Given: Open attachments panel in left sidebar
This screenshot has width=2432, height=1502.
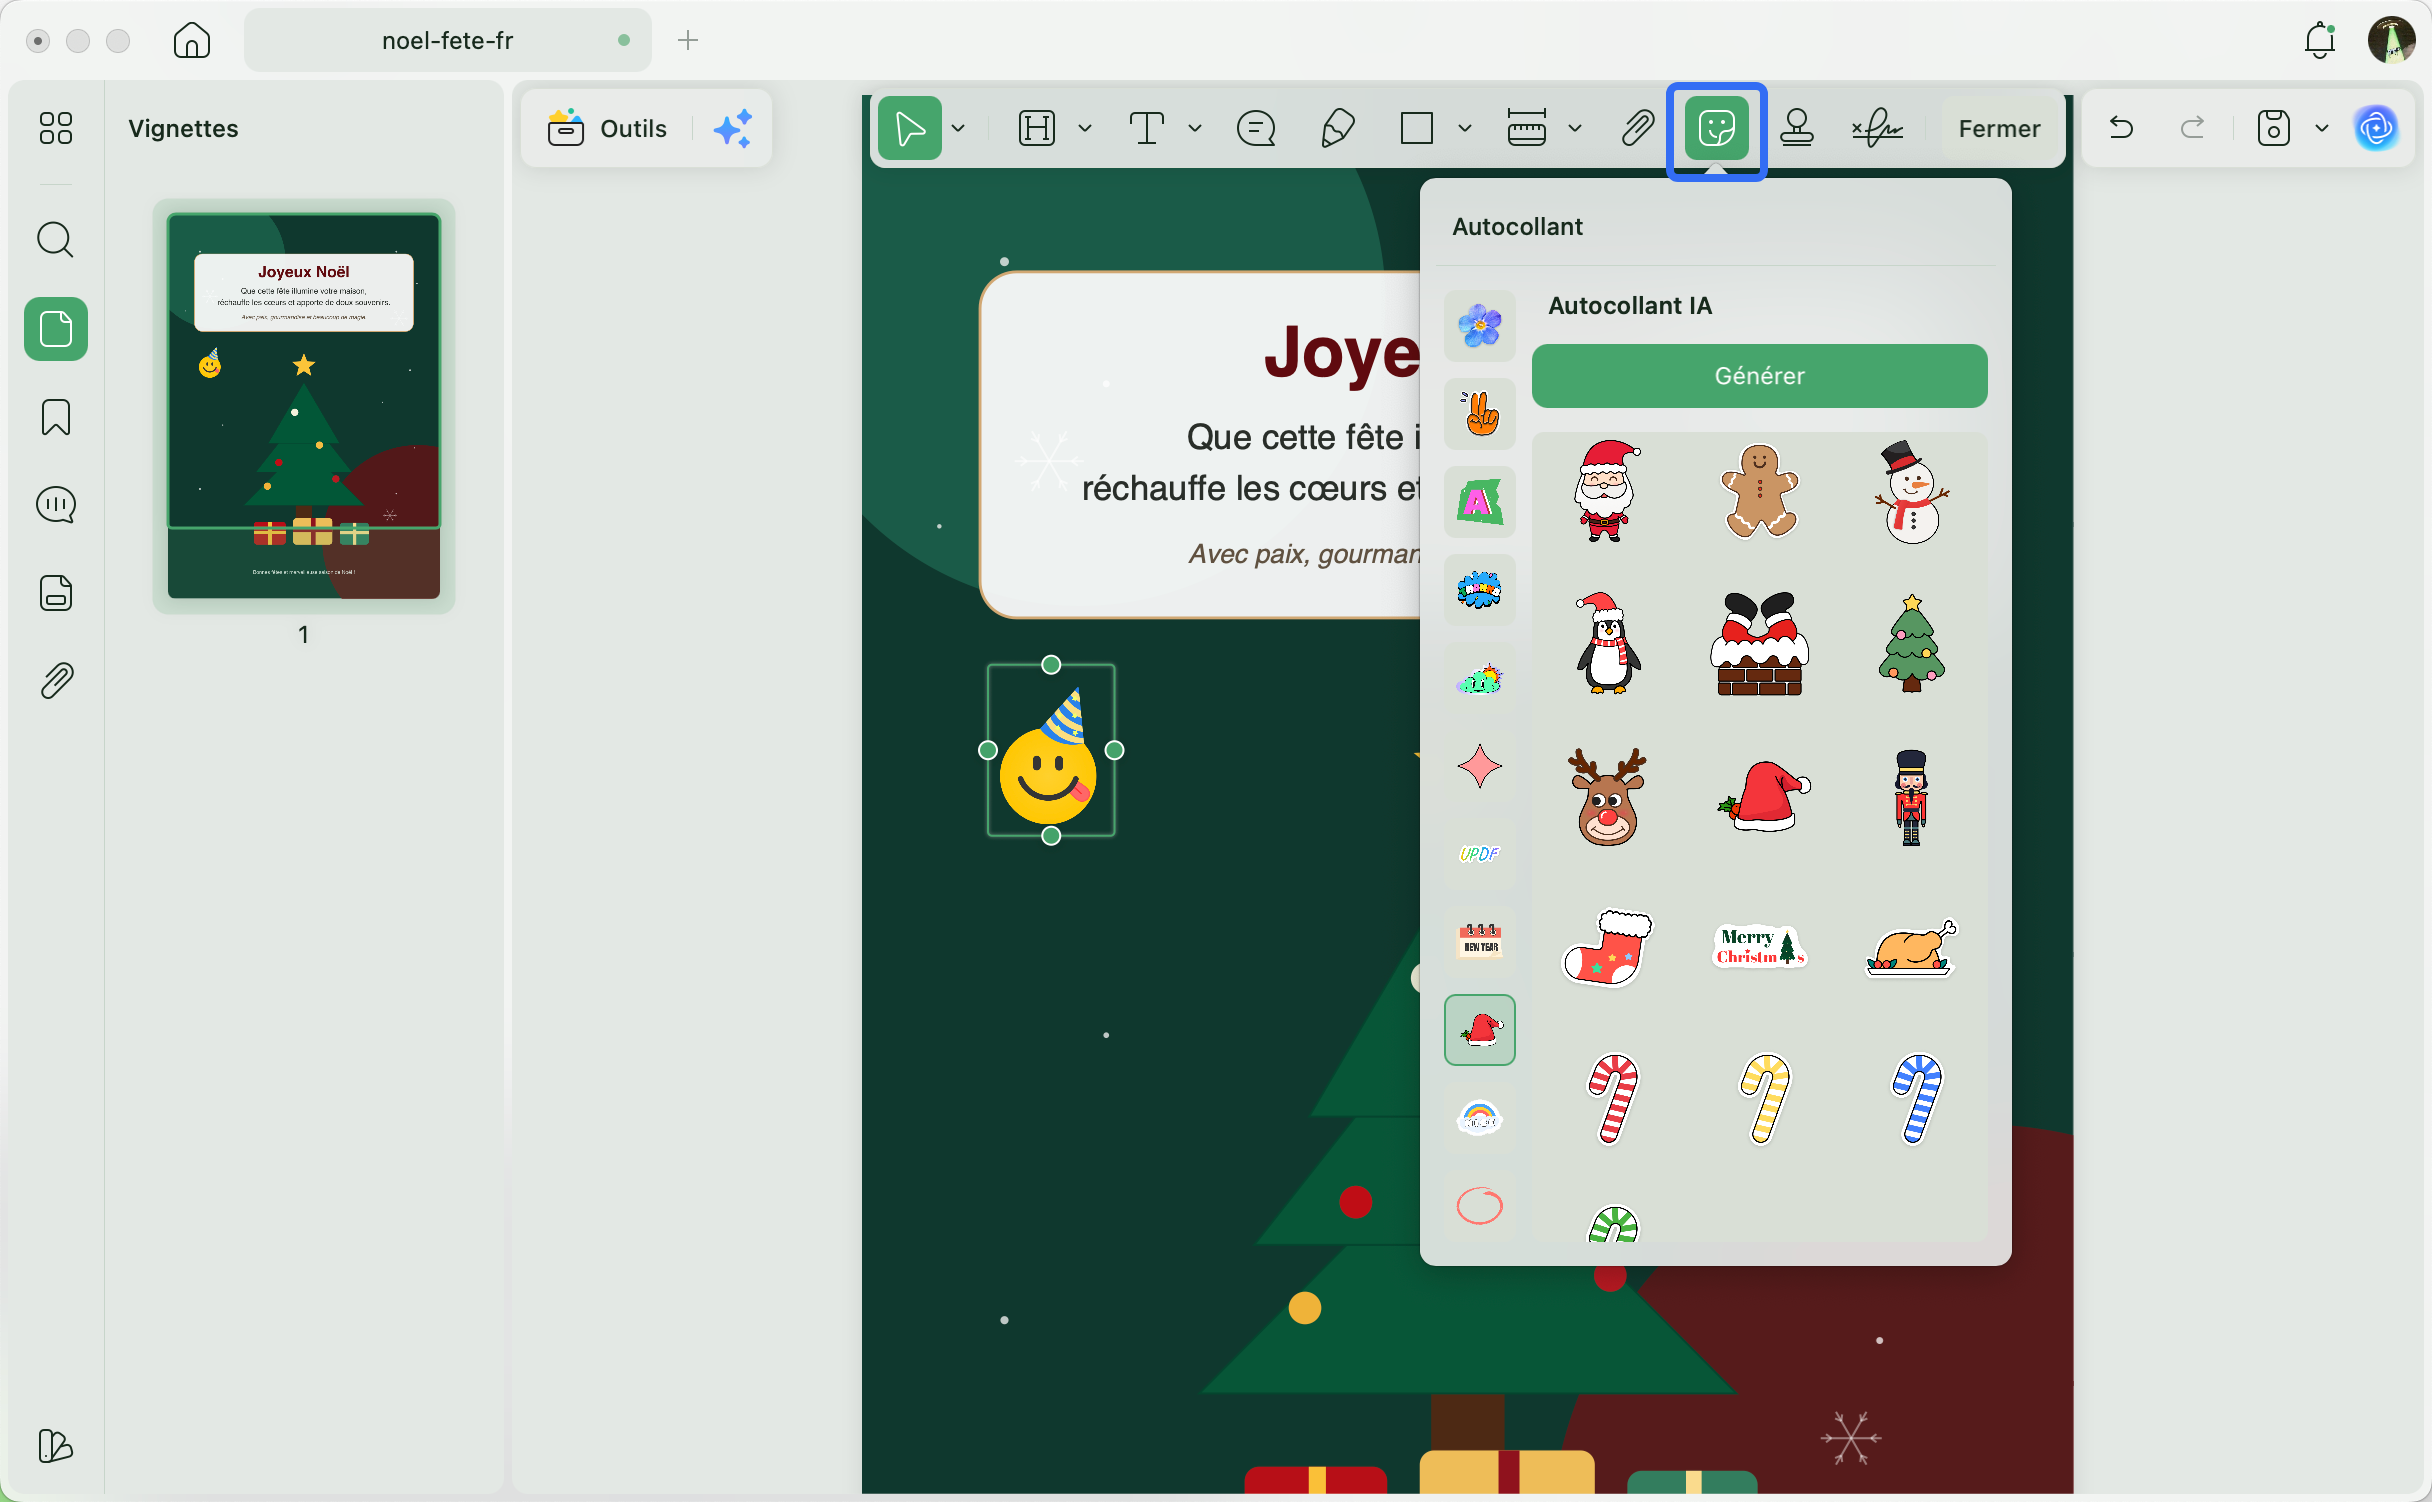Looking at the screenshot, I should (x=56, y=681).
